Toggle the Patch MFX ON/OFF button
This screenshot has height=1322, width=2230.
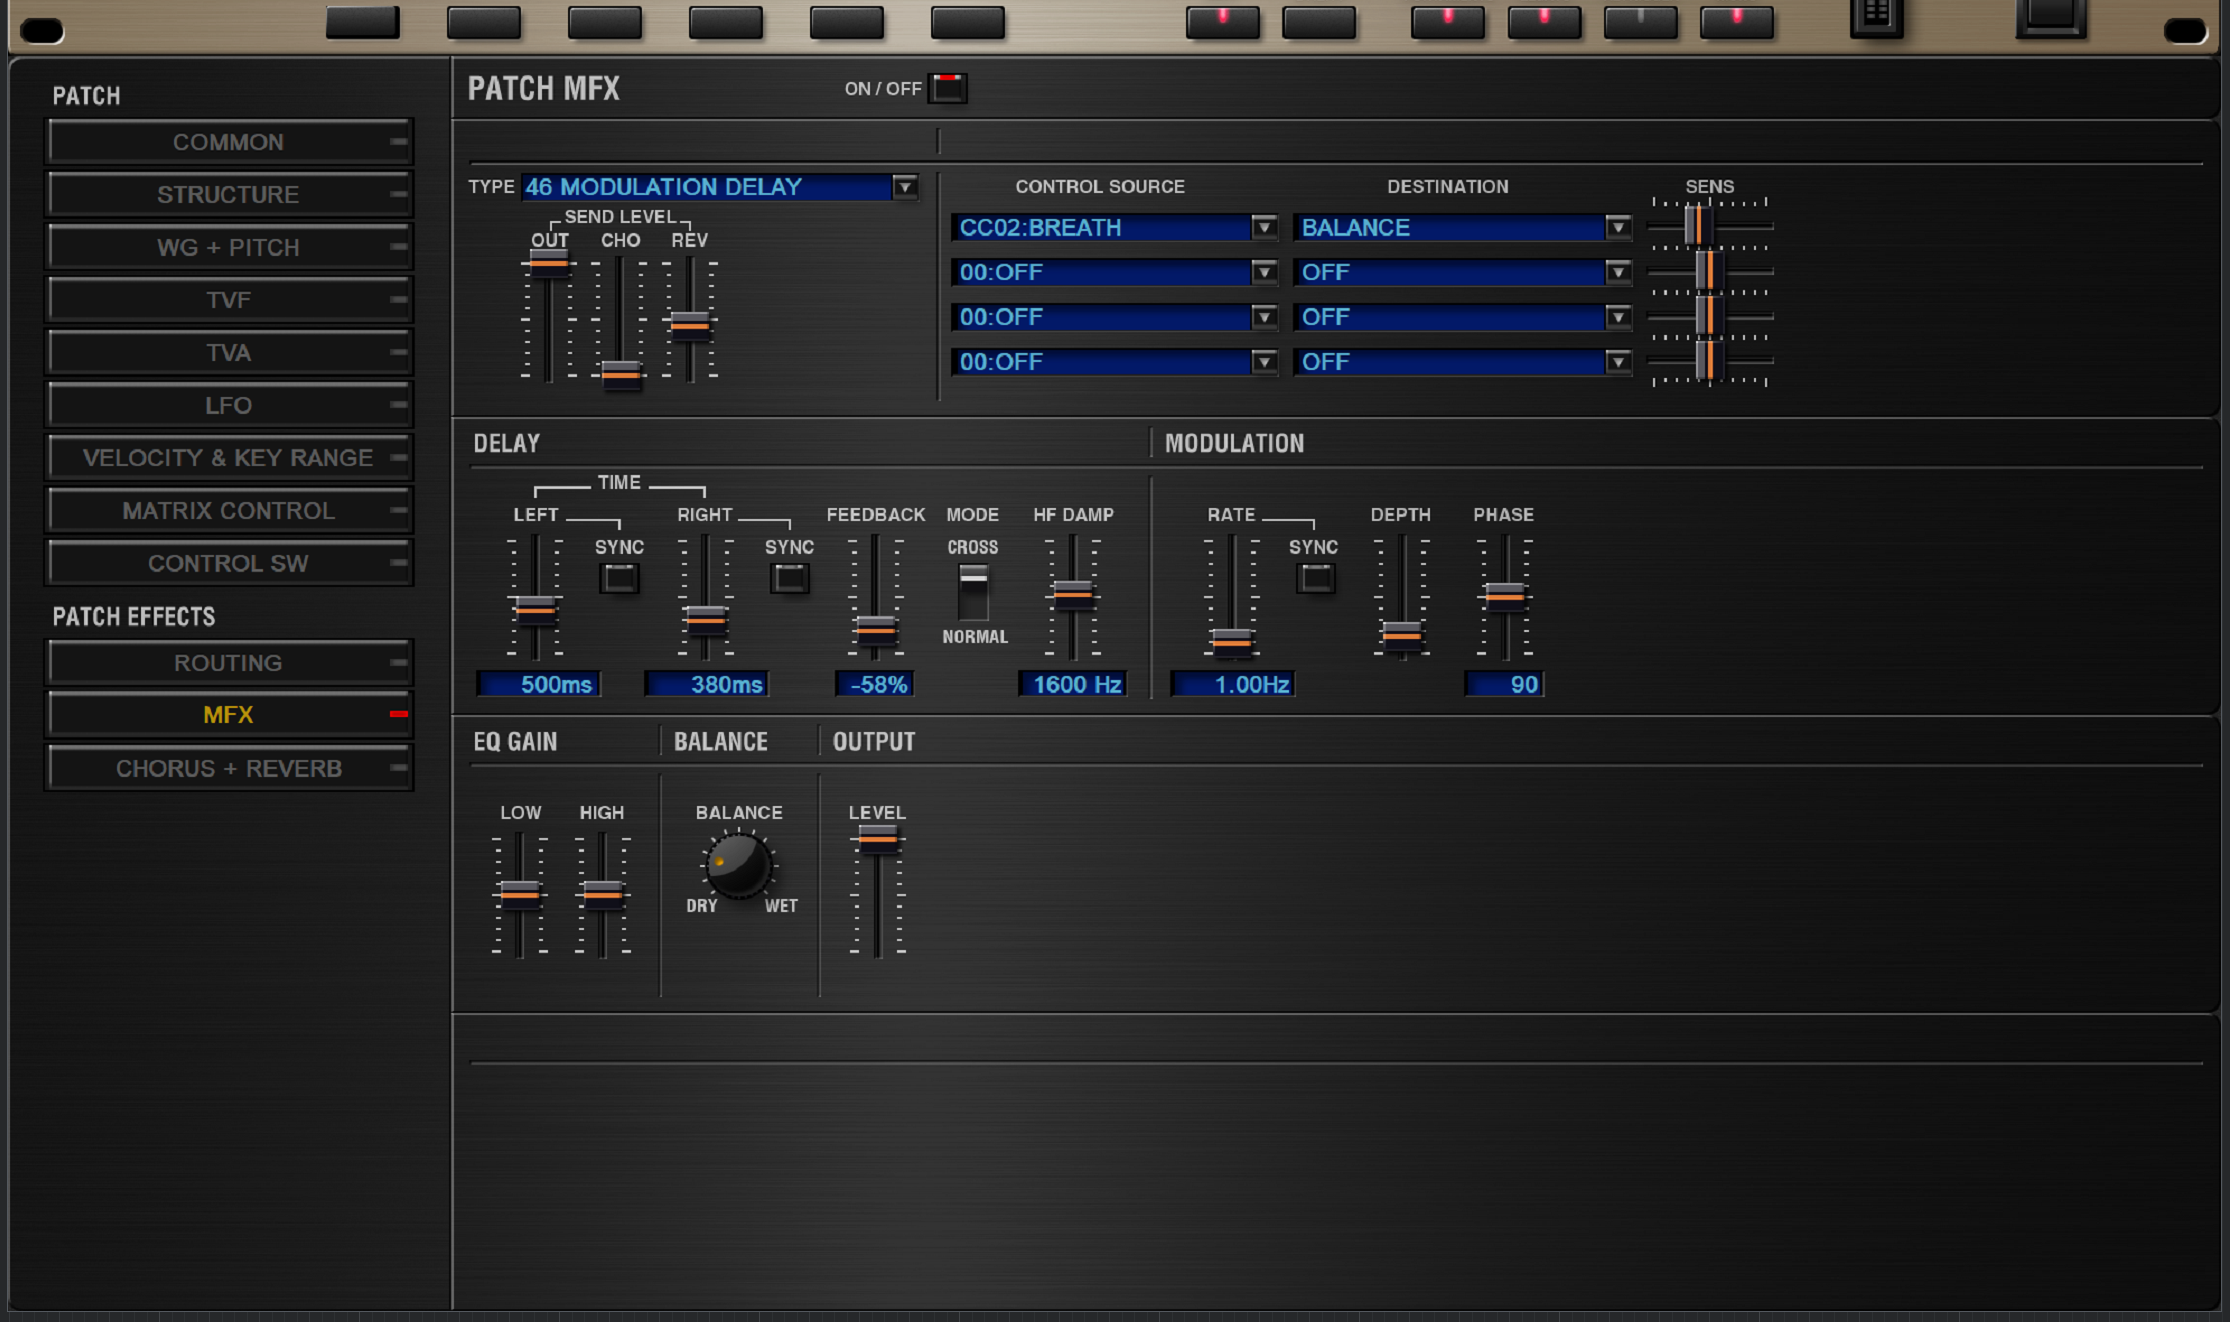947,88
